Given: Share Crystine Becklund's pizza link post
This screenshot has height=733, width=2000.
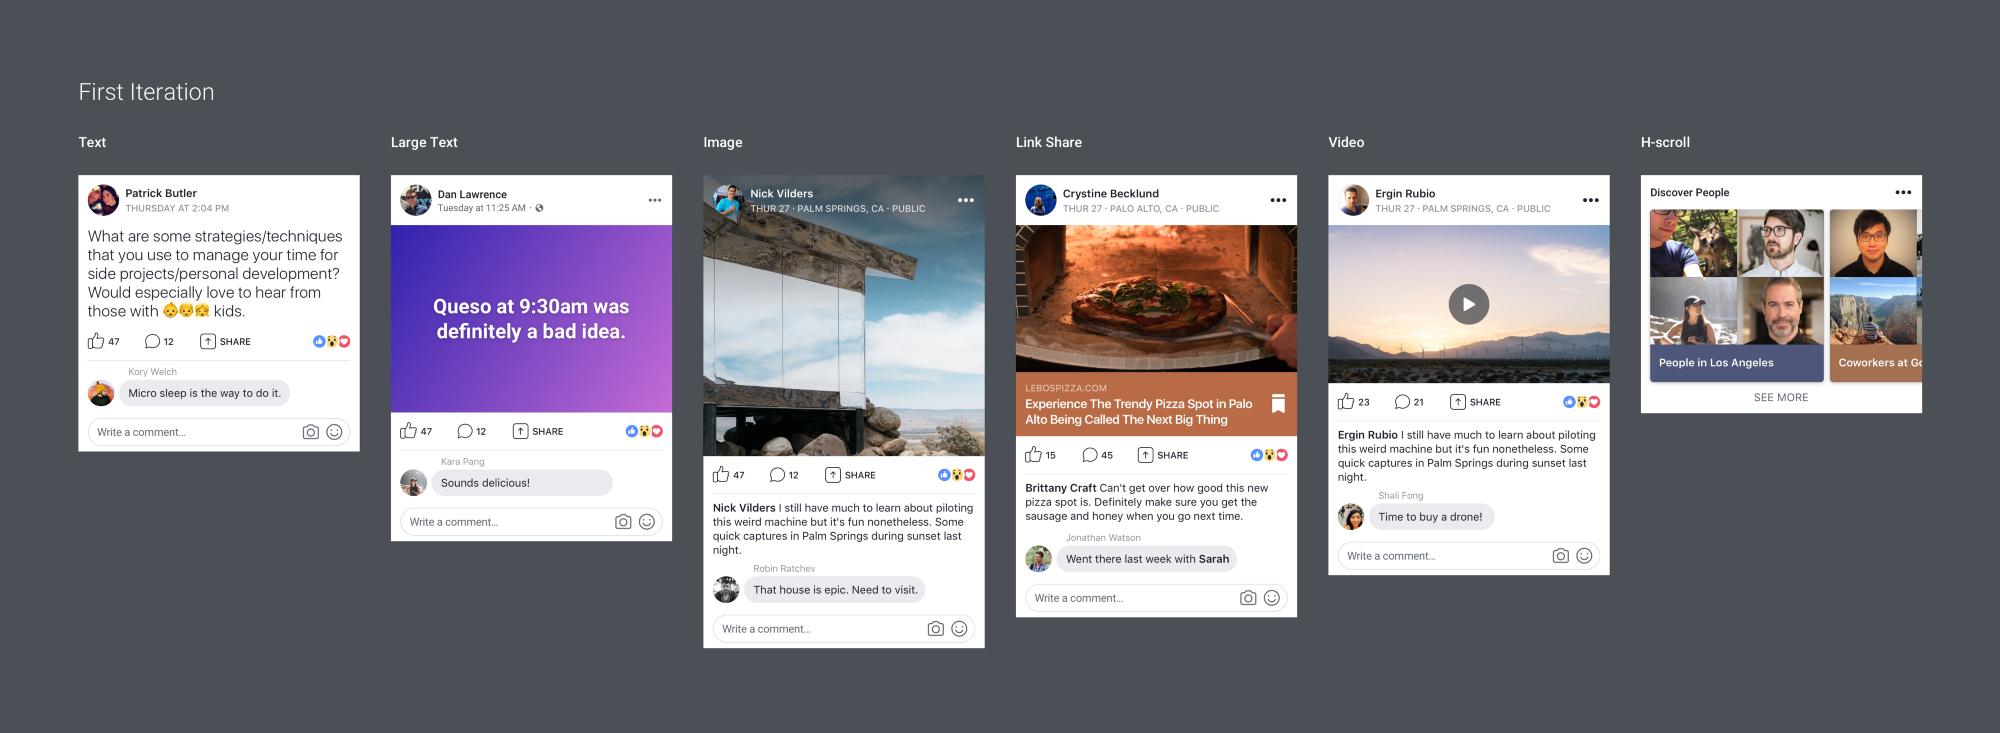Looking at the screenshot, I should tap(1163, 455).
